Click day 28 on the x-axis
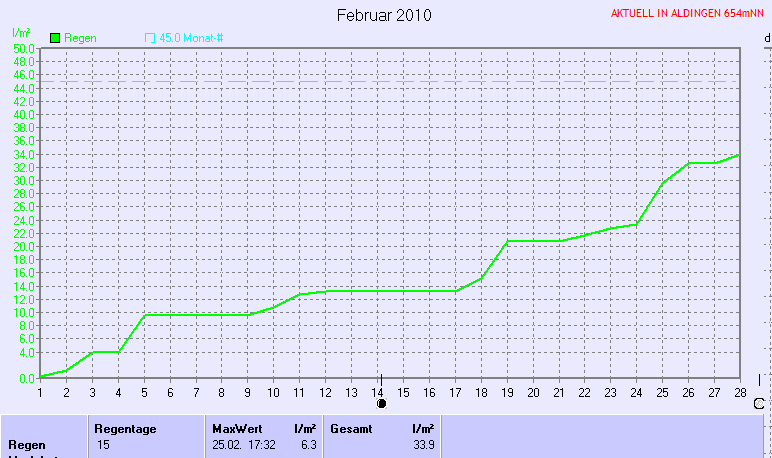Screen dimensions: 772x458 740,392
